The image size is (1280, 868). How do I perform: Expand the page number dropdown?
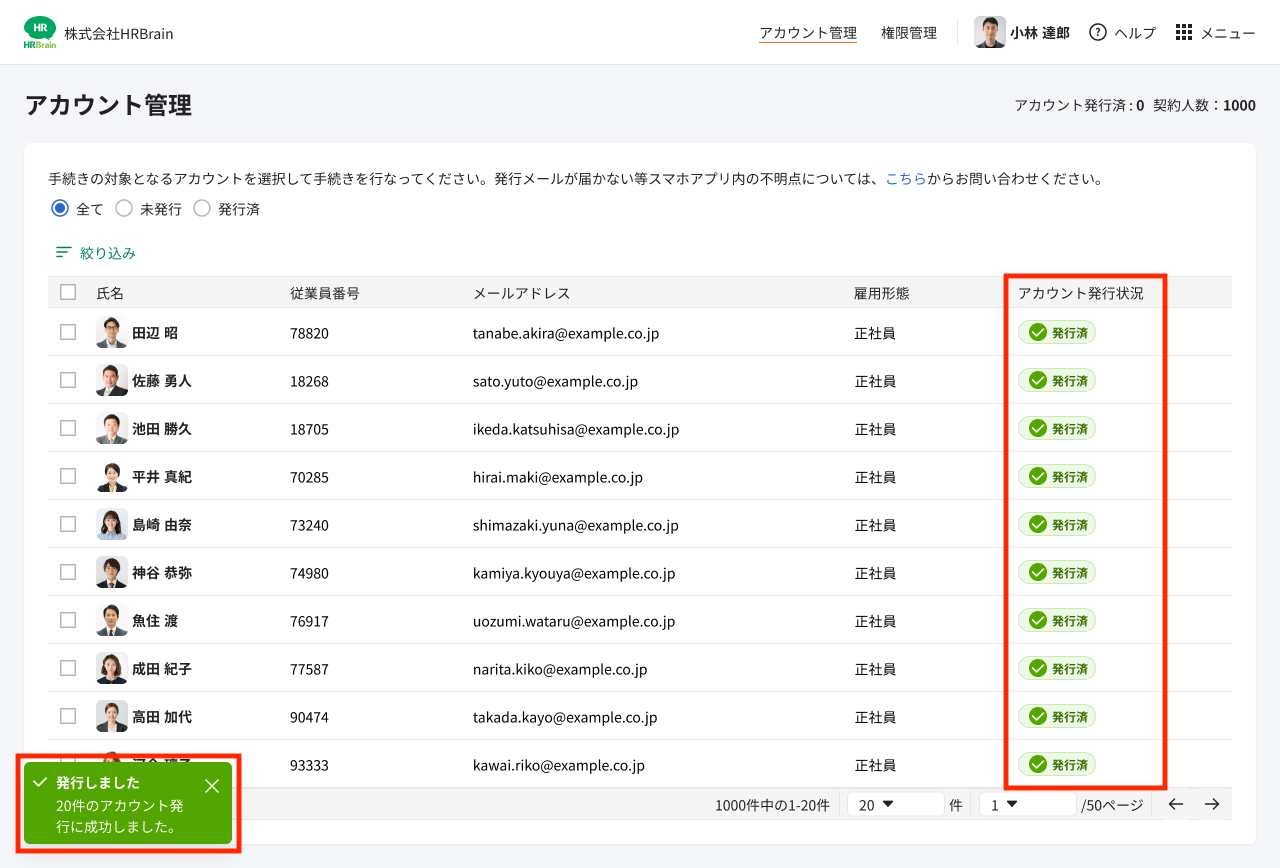1026,804
